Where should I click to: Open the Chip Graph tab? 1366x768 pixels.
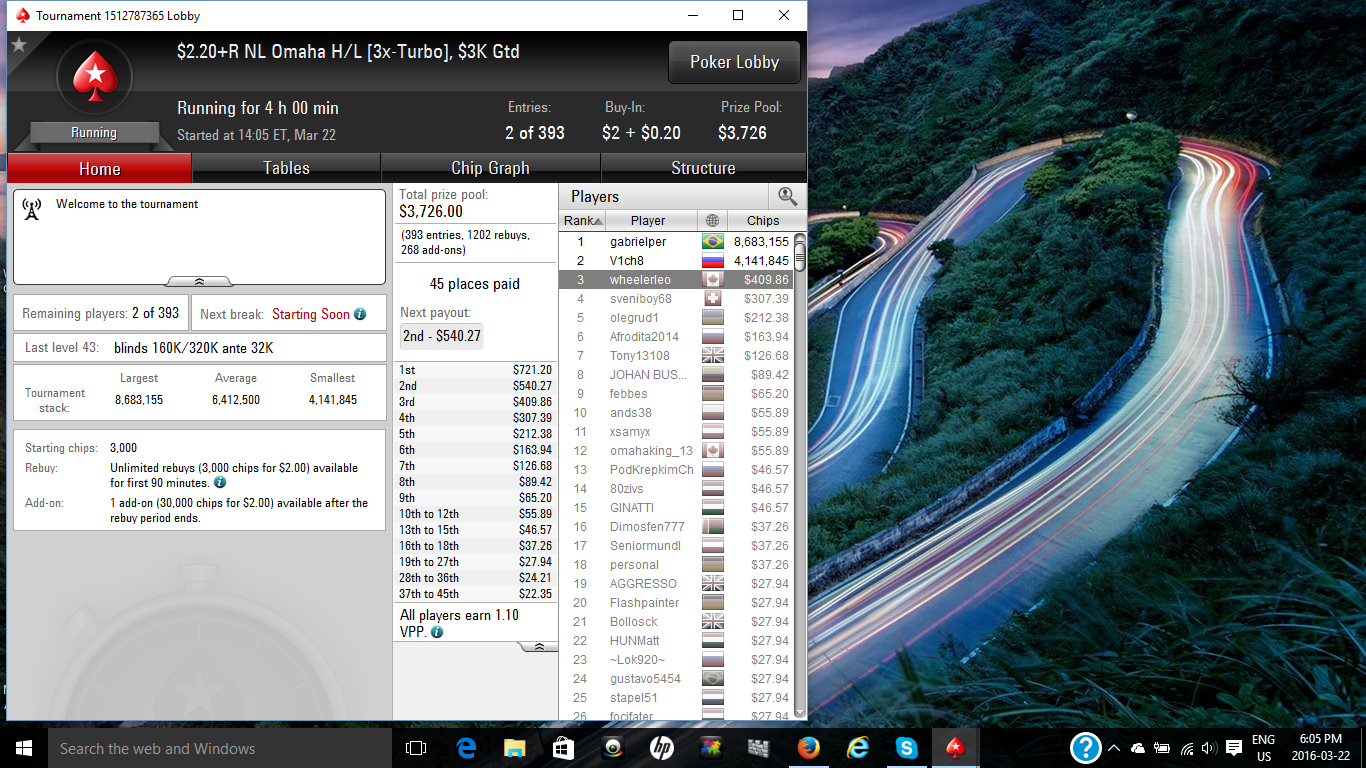coord(490,168)
